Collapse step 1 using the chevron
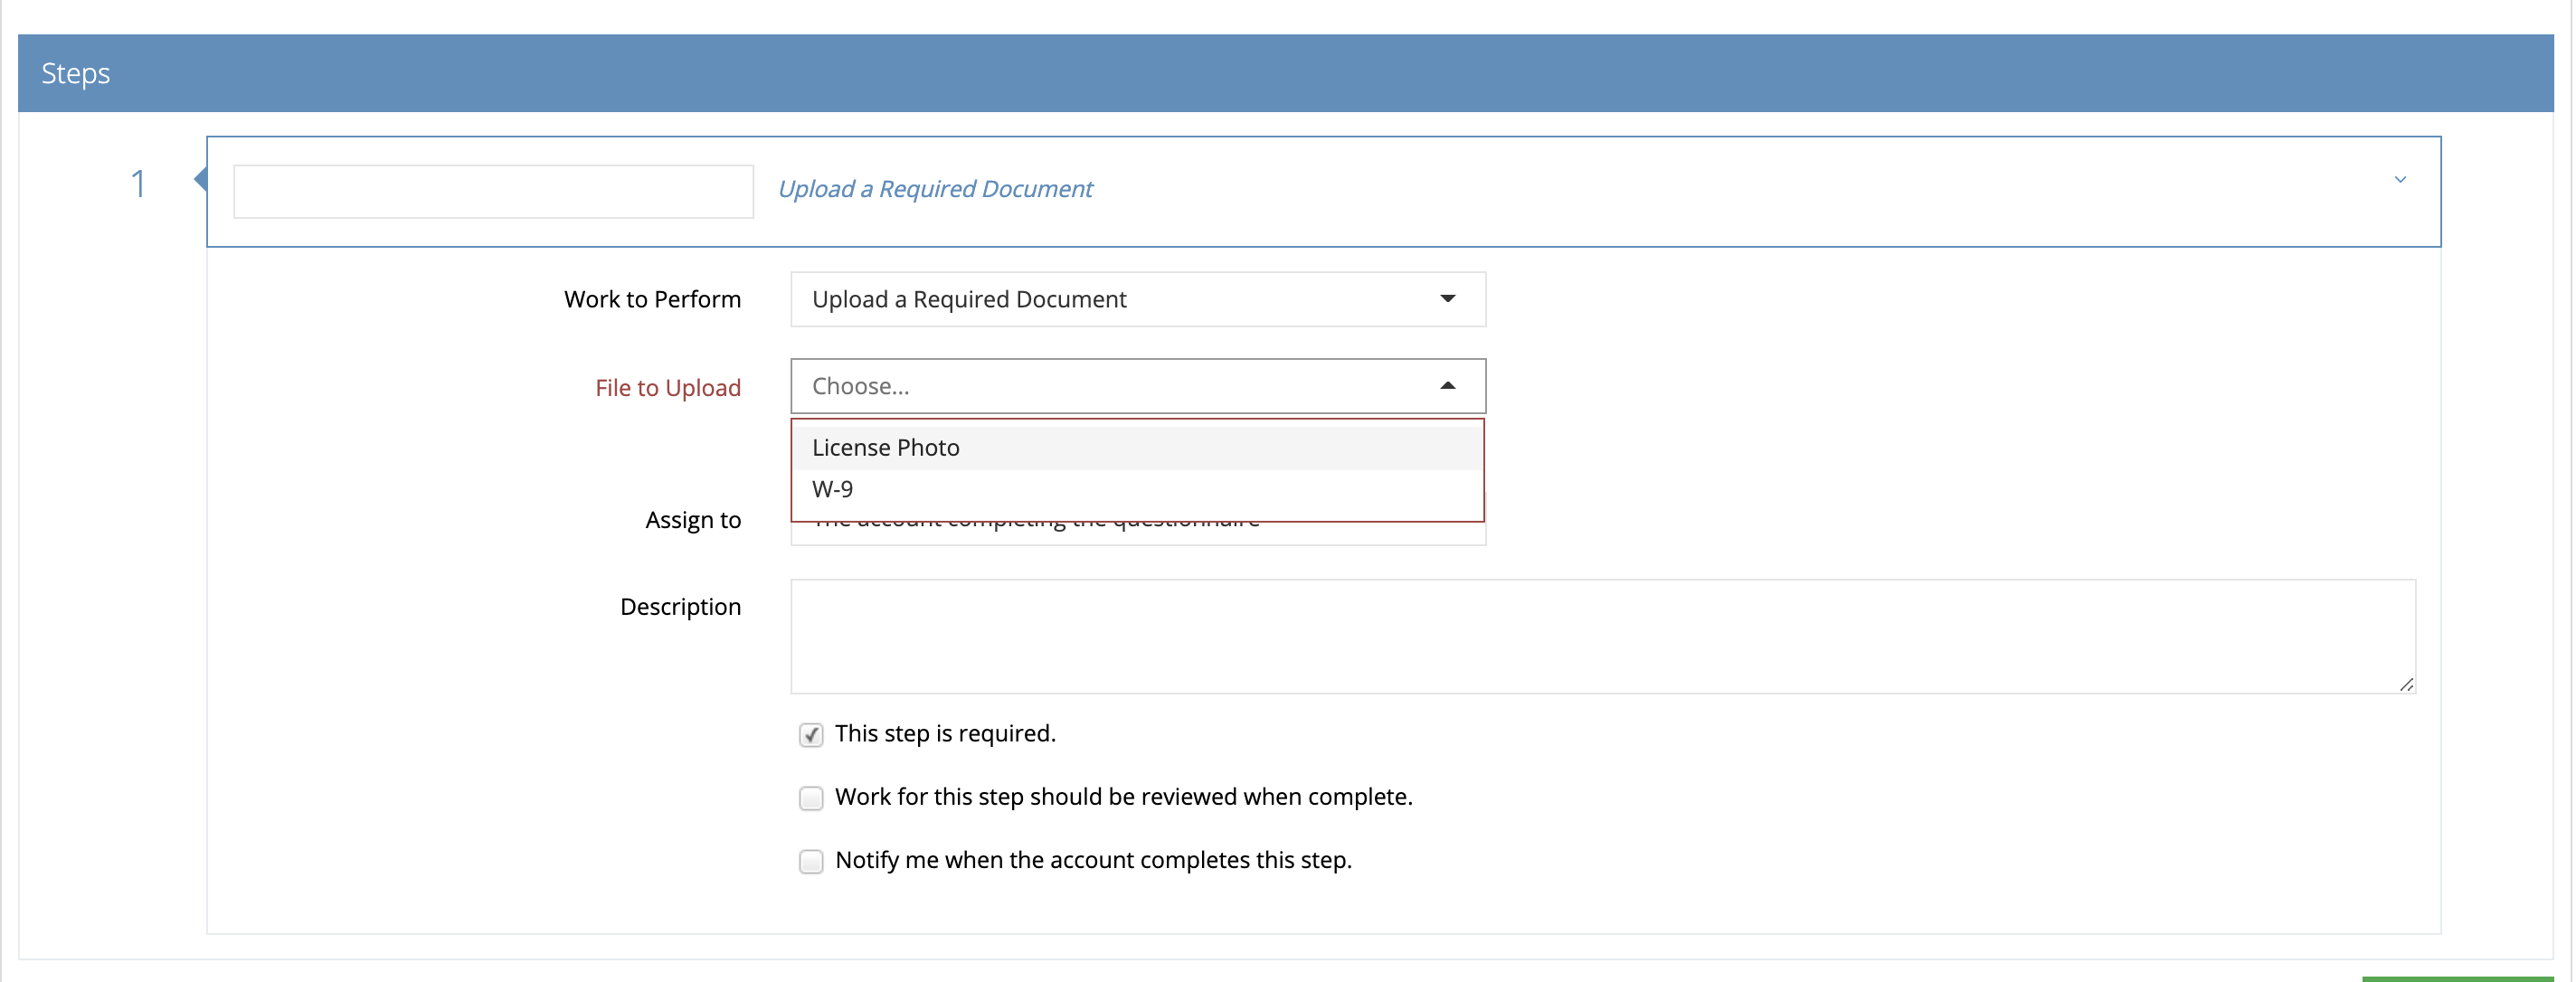 pos(2400,180)
